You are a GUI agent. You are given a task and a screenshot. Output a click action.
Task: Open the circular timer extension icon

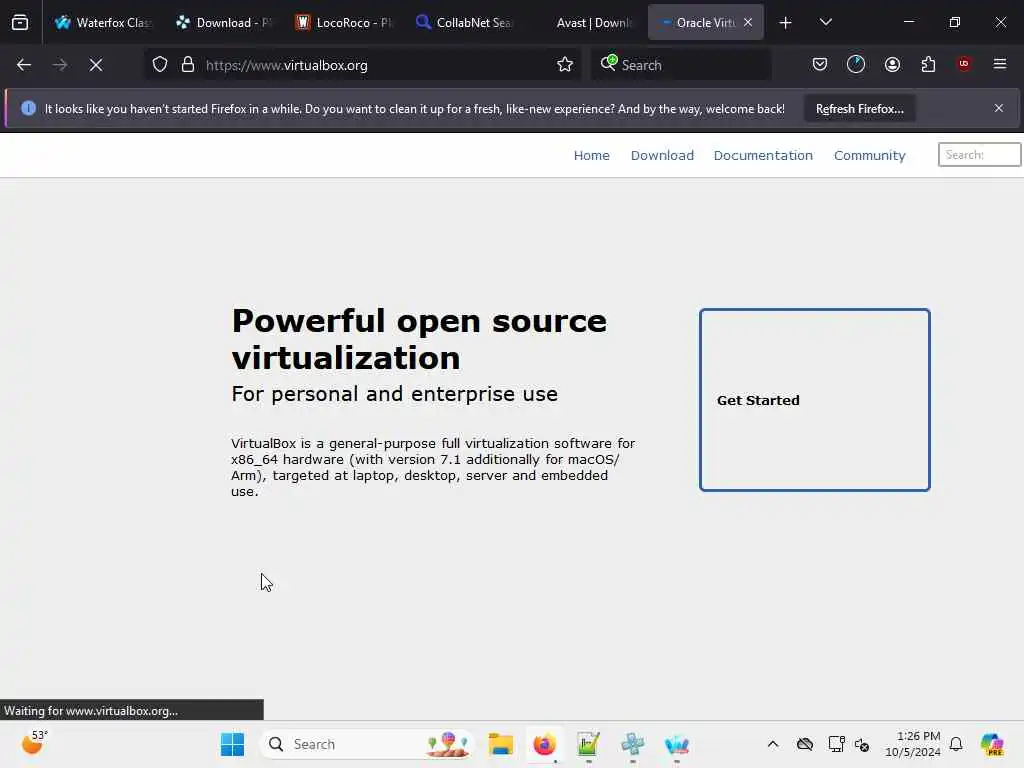click(856, 65)
